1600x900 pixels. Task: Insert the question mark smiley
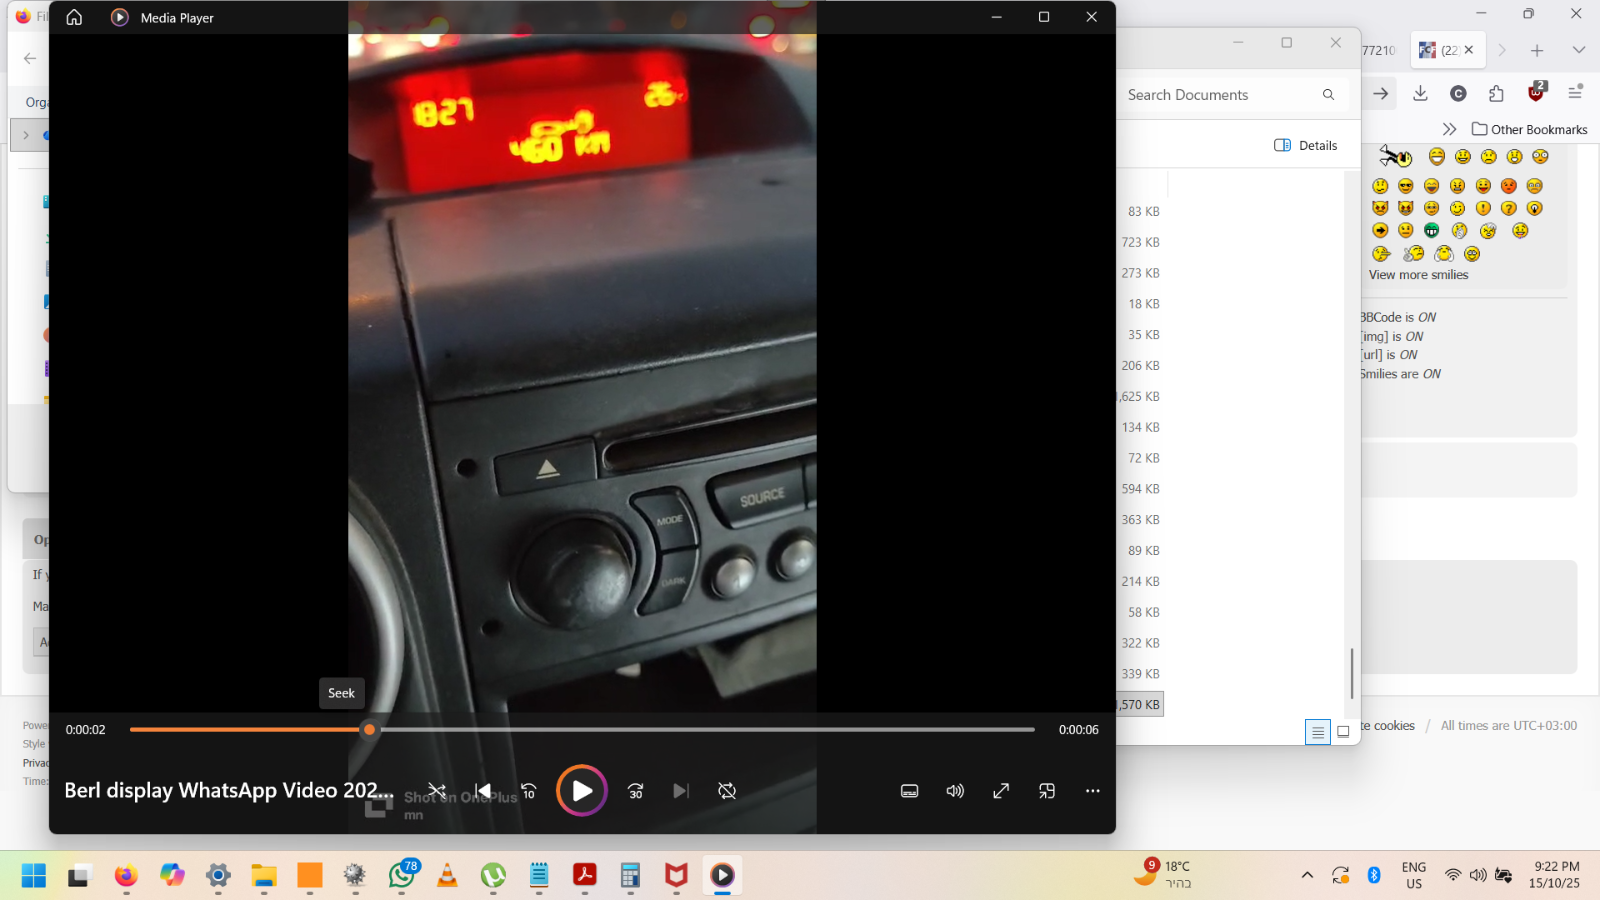(x=1509, y=208)
